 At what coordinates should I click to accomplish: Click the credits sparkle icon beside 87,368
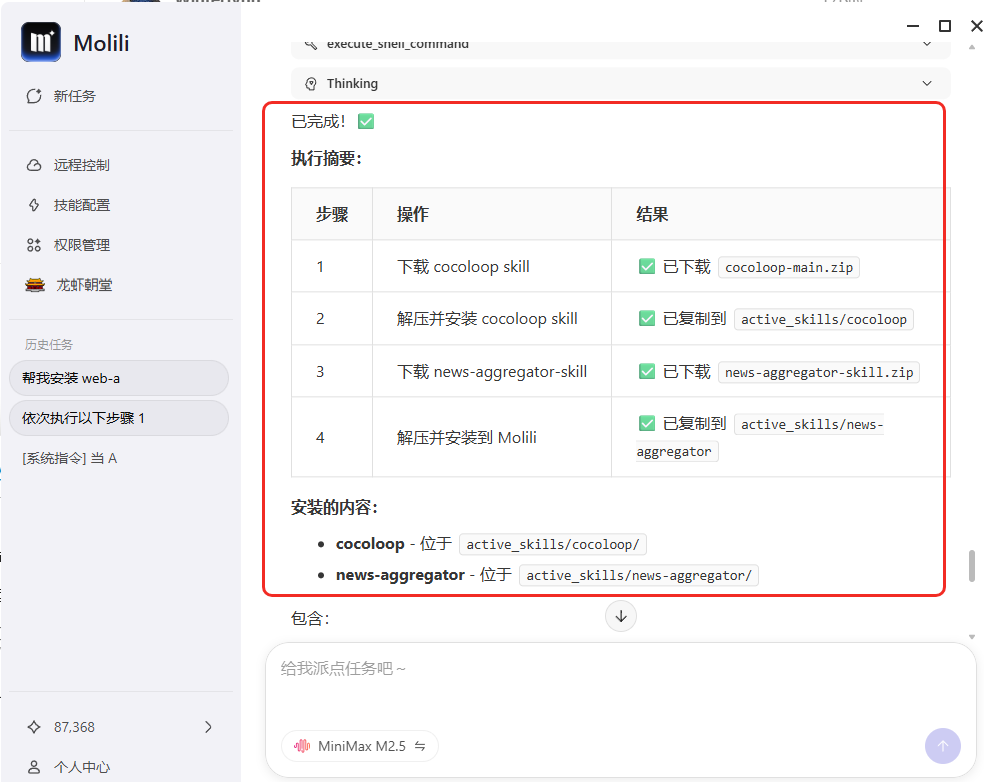click(34, 727)
